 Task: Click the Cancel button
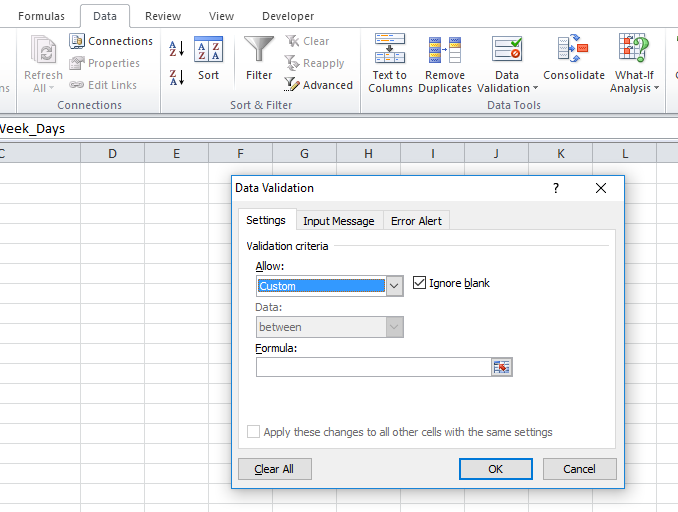(x=579, y=469)
